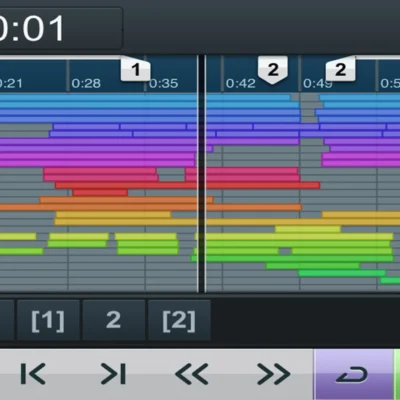
Task: Toggle the purple loop cycle button
Action: (x=353, y=374)
